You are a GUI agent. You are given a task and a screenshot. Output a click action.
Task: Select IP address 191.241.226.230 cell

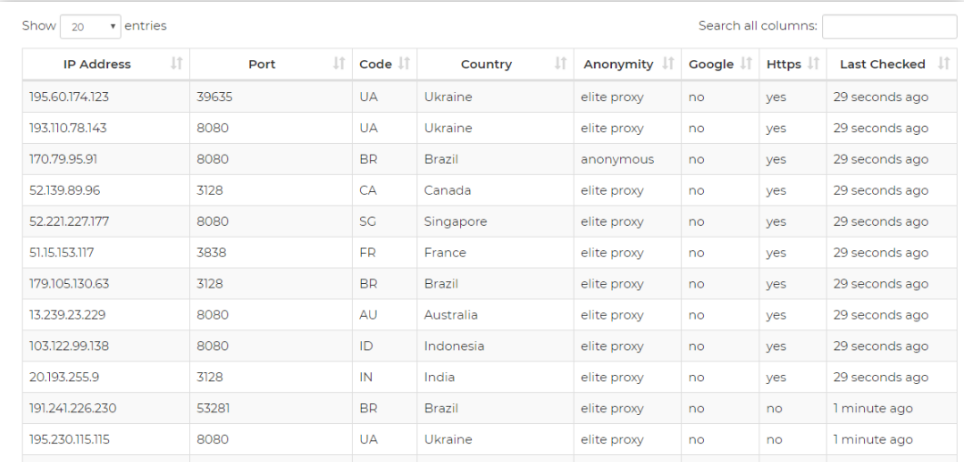[106, 408]
